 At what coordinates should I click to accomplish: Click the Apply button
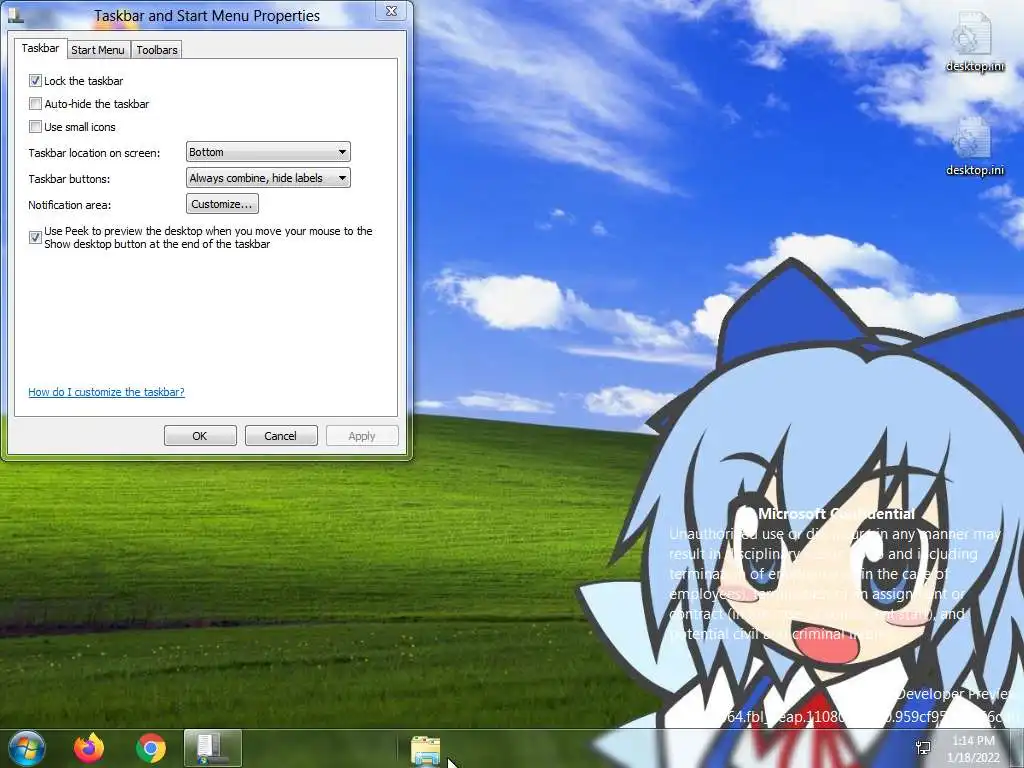[362, 436]
